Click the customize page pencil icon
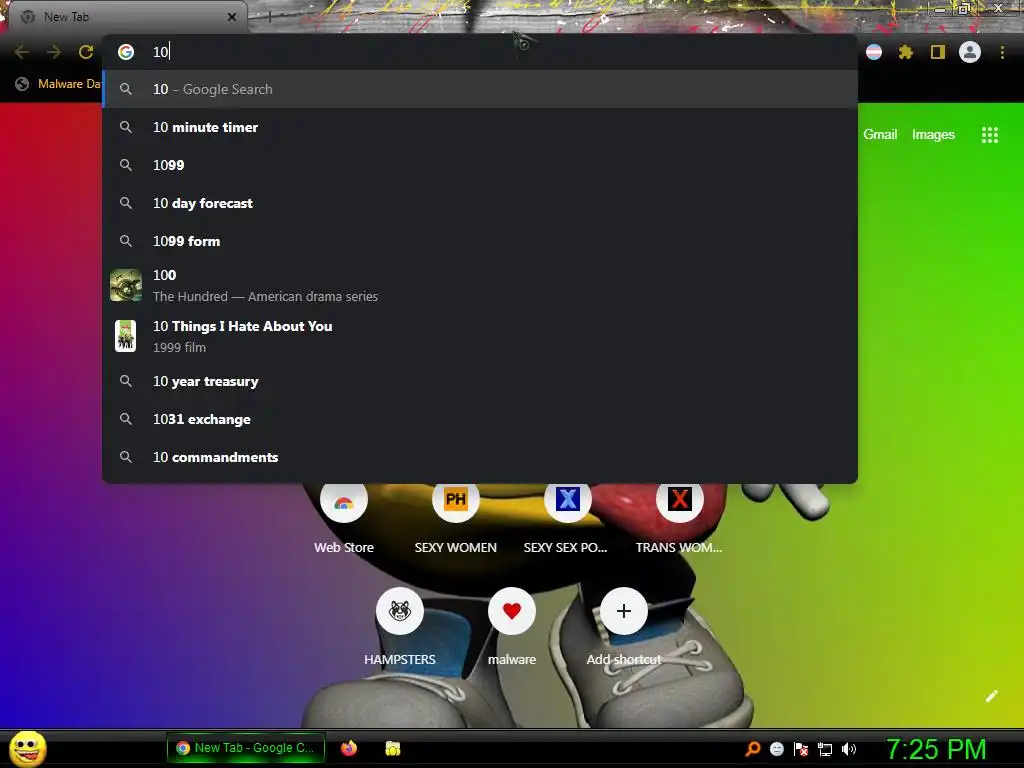 (991, 696)
